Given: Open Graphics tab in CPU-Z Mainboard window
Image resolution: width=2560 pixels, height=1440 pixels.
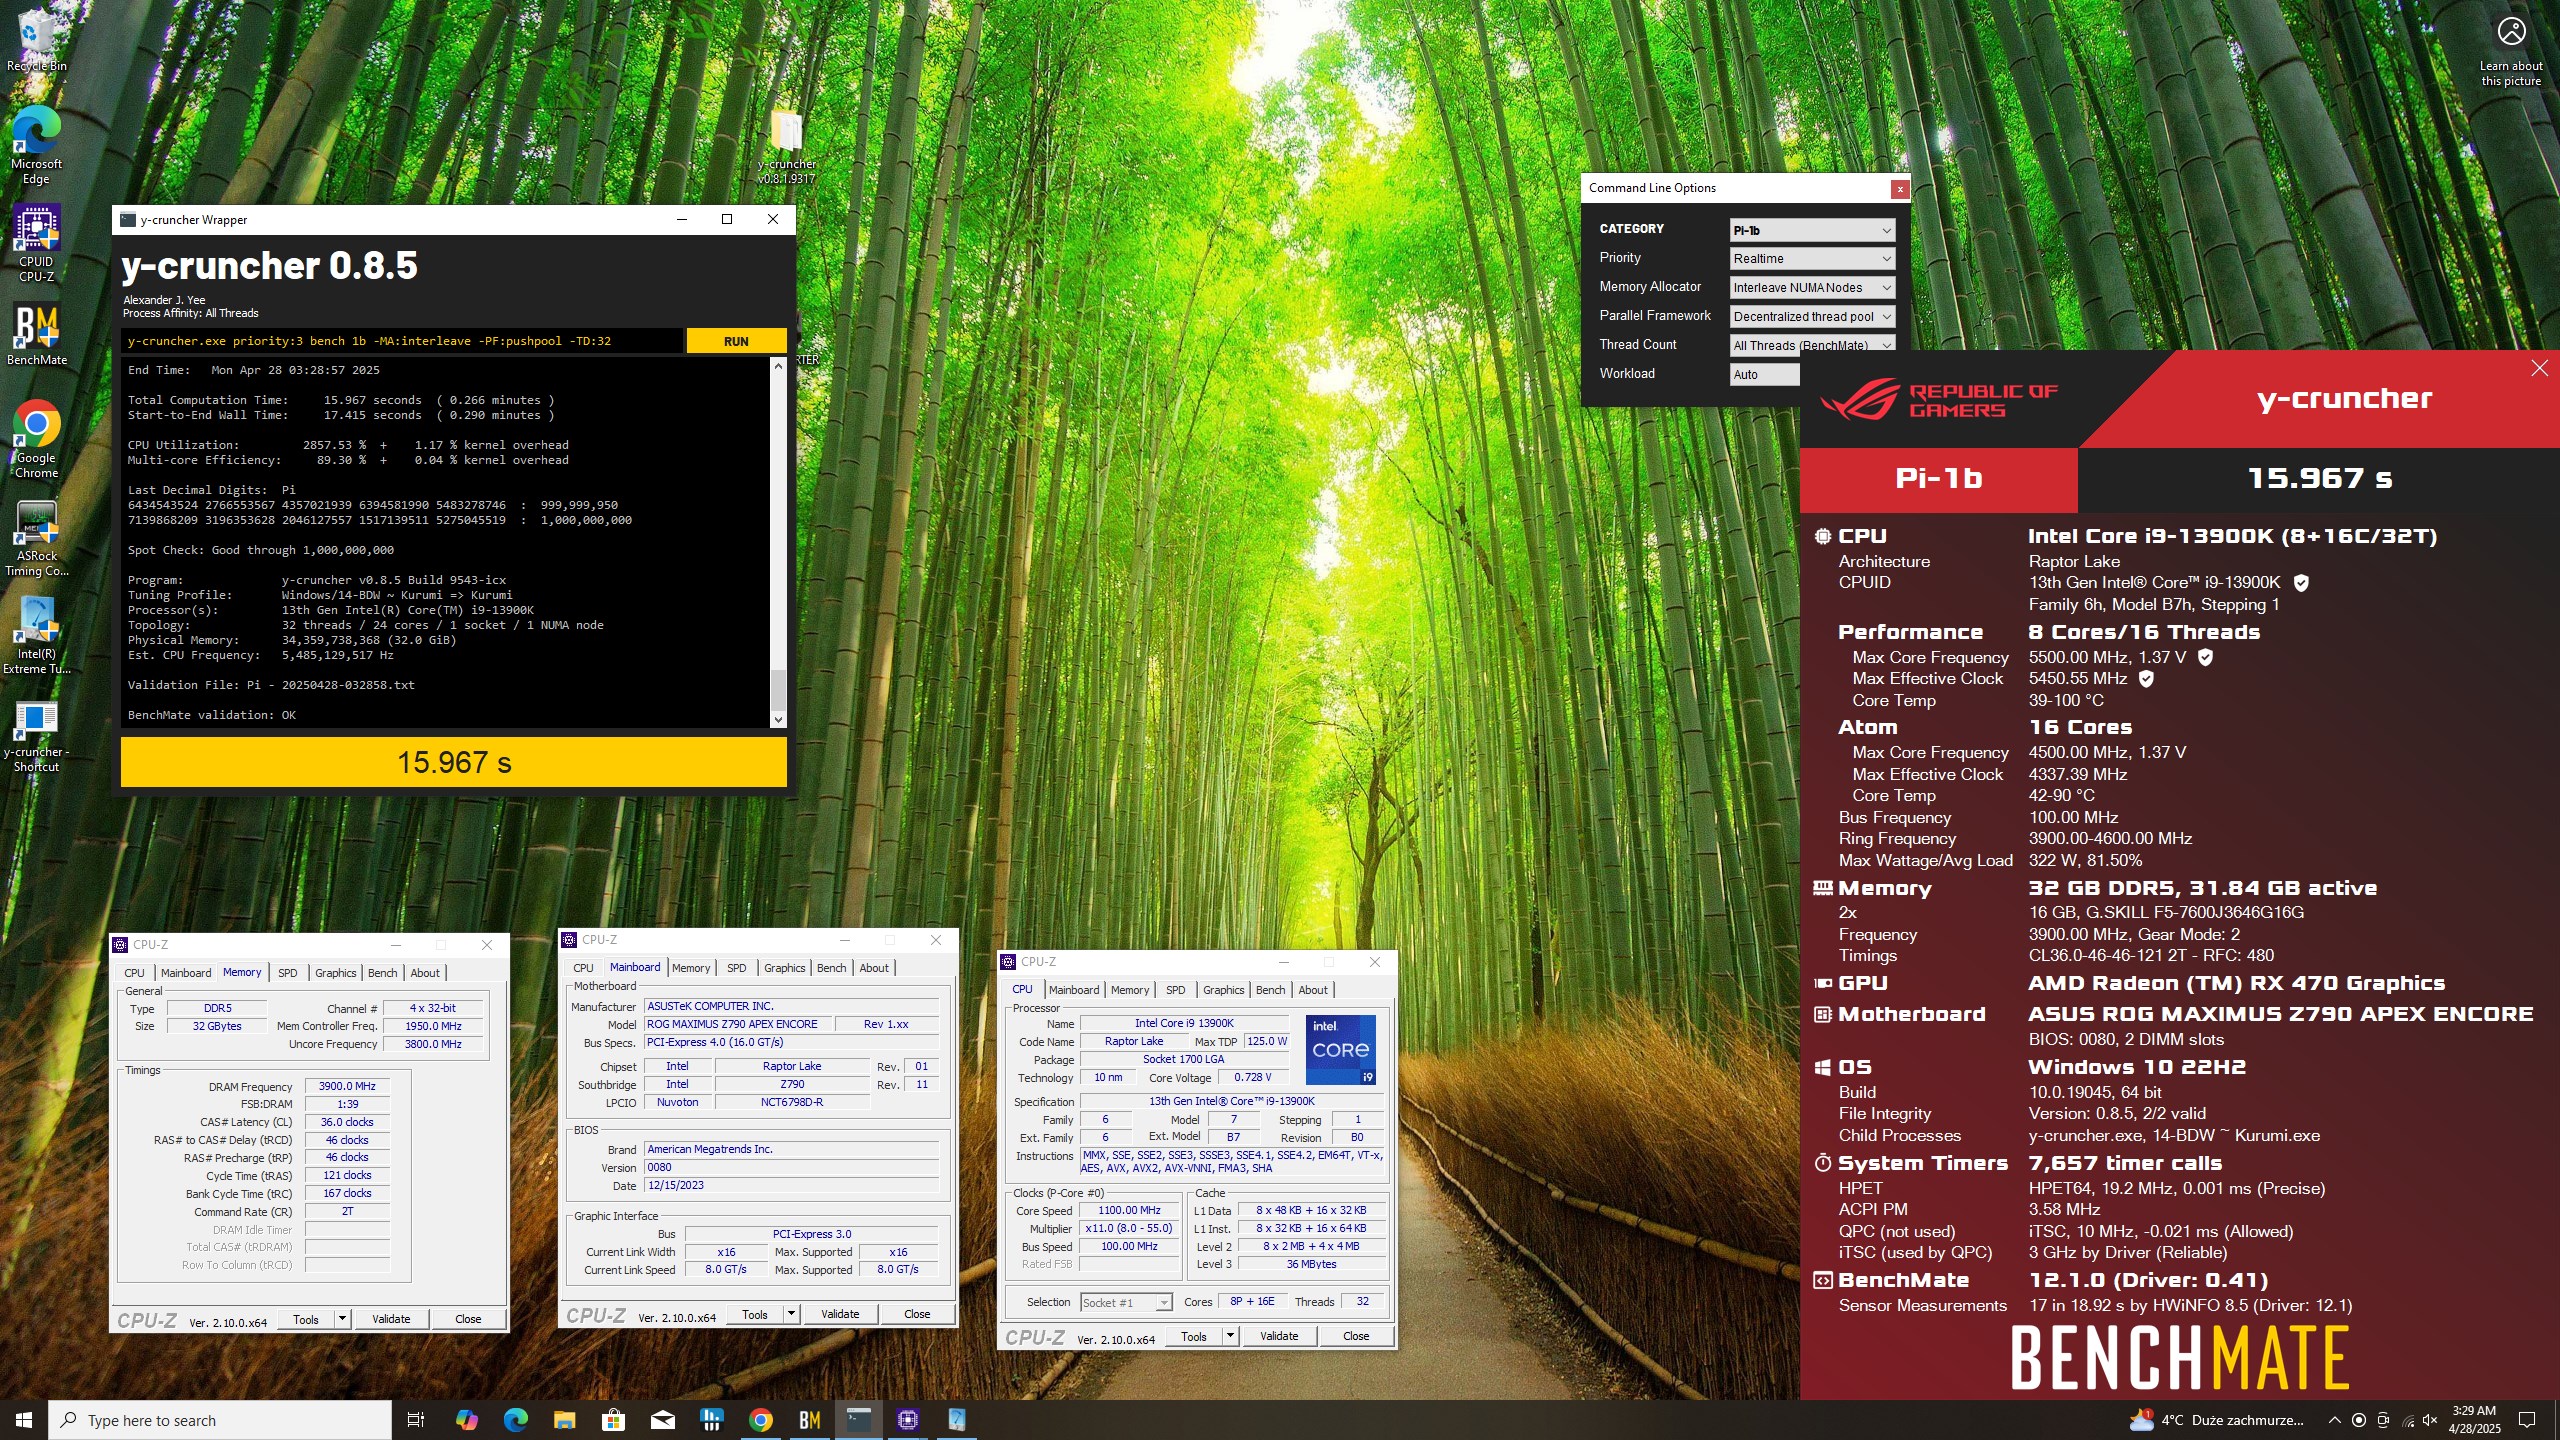Looking at the screenshot, I should (784, 968).
